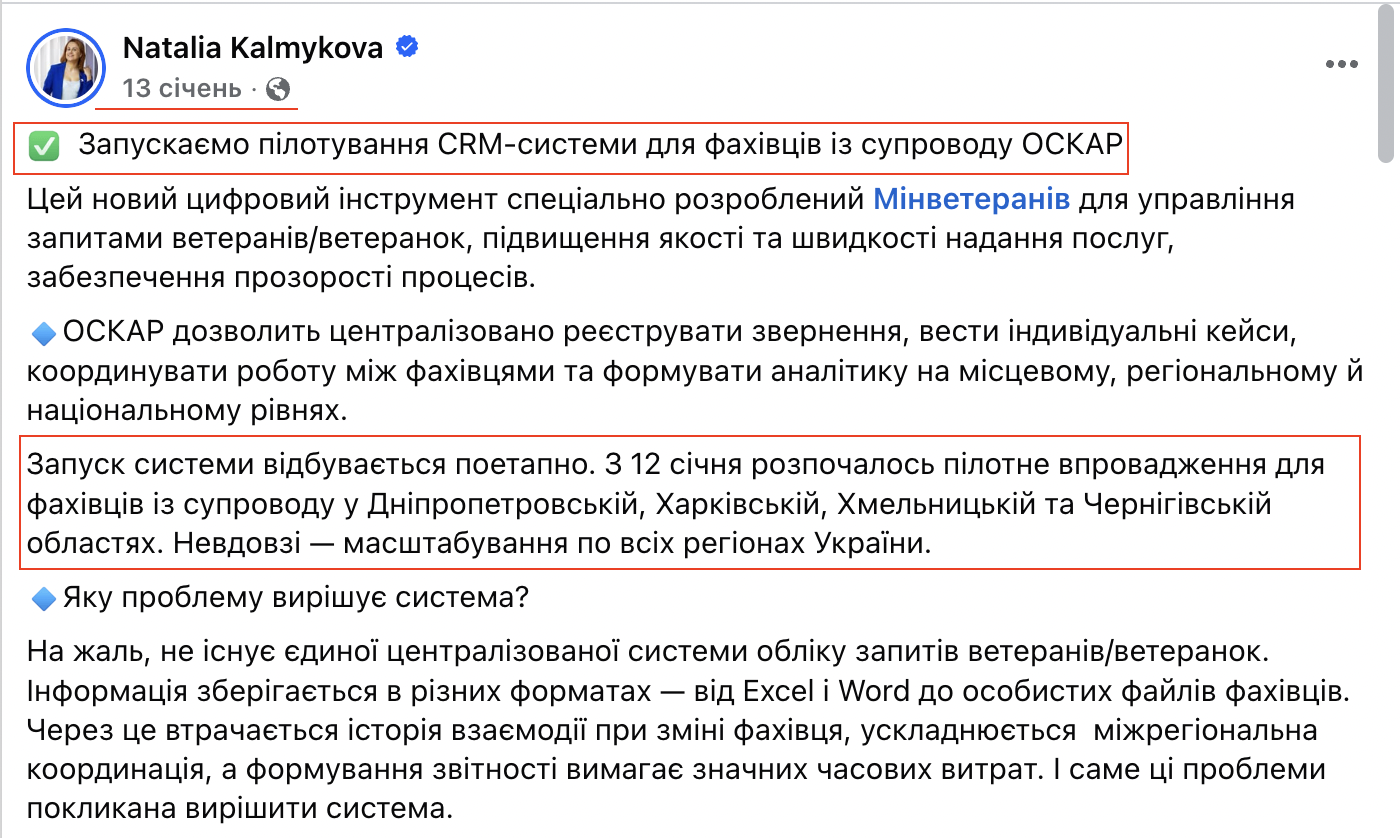This screenshot has height=838, width=1400.
Task: Click the question 'Яку проблему вирішує система?'
Action: [x=295, y=599]
